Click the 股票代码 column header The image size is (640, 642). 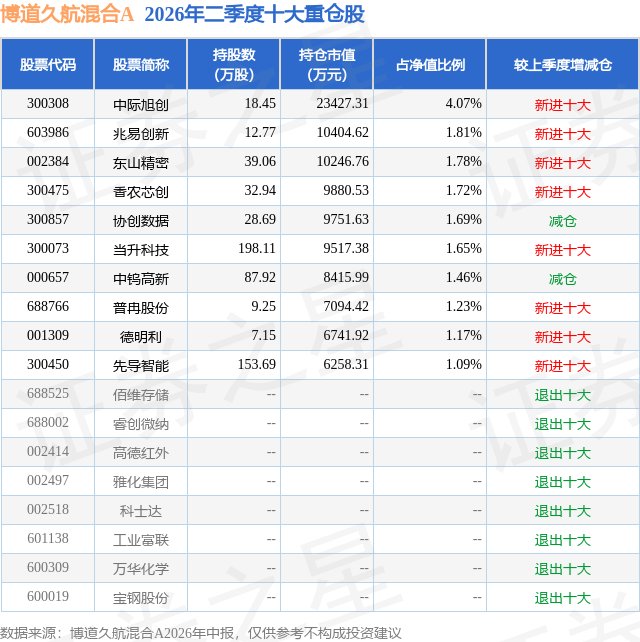pos(48,65)
